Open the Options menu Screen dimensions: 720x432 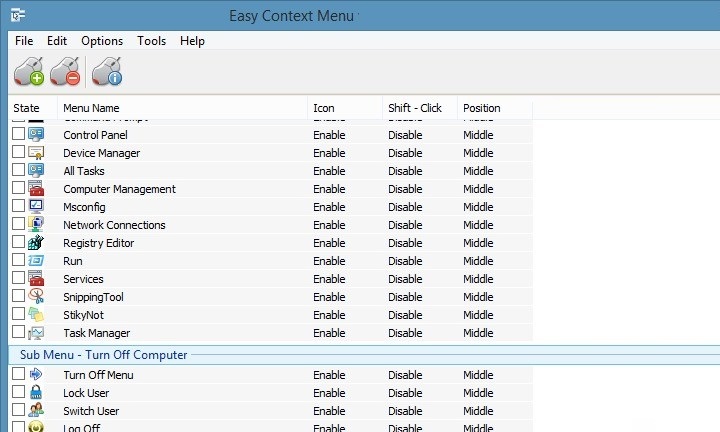pyautogui.click(x=102, y=41)
